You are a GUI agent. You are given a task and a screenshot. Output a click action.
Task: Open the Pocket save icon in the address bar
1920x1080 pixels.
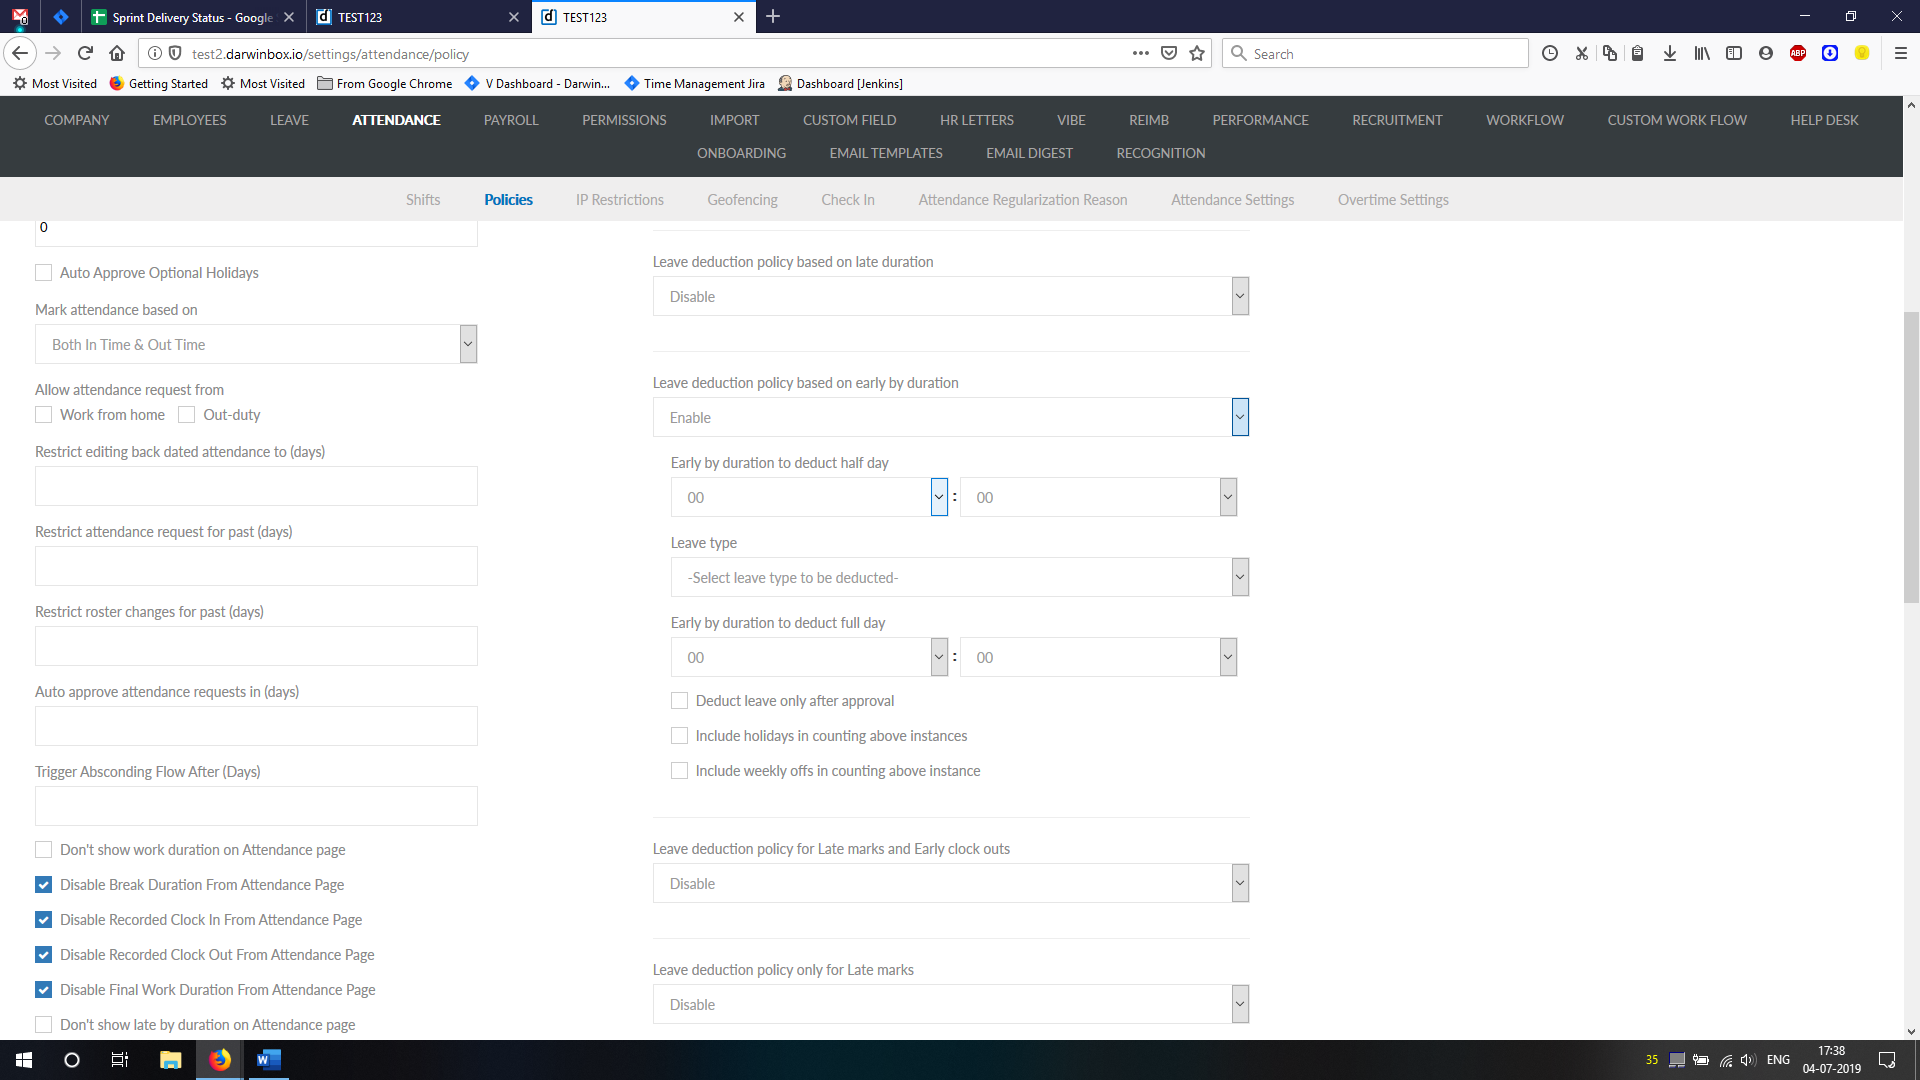pos(1169,54)
